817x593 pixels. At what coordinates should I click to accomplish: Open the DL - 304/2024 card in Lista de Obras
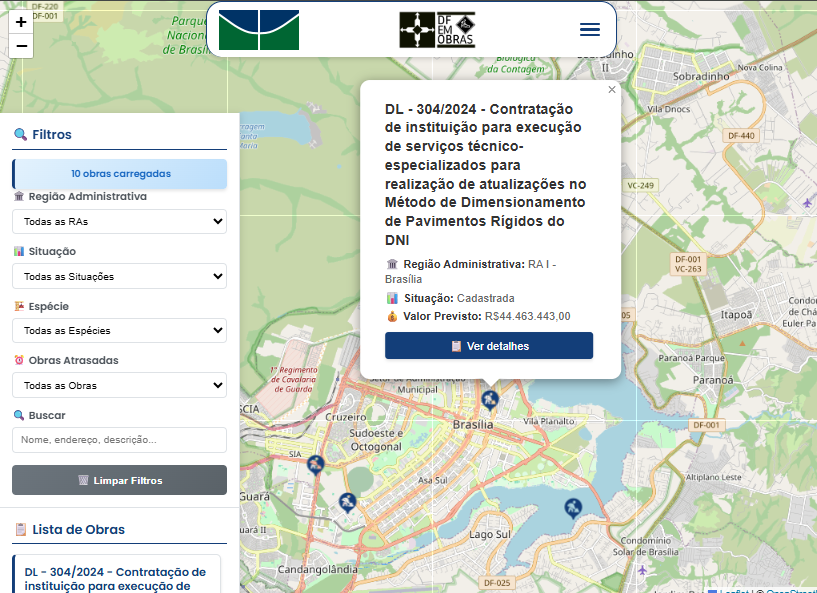[116, 574]
